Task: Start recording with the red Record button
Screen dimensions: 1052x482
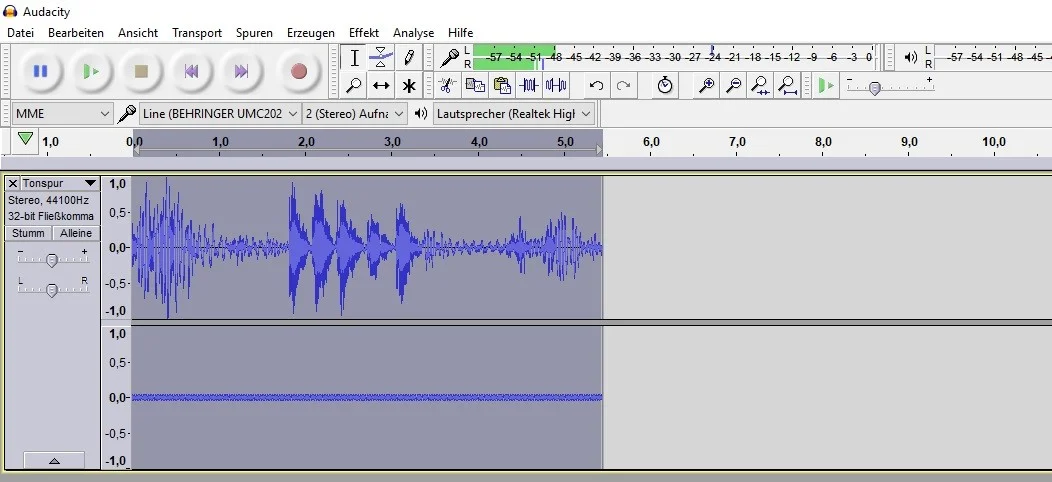Action: pyautogui.click(x=299, y=70)
